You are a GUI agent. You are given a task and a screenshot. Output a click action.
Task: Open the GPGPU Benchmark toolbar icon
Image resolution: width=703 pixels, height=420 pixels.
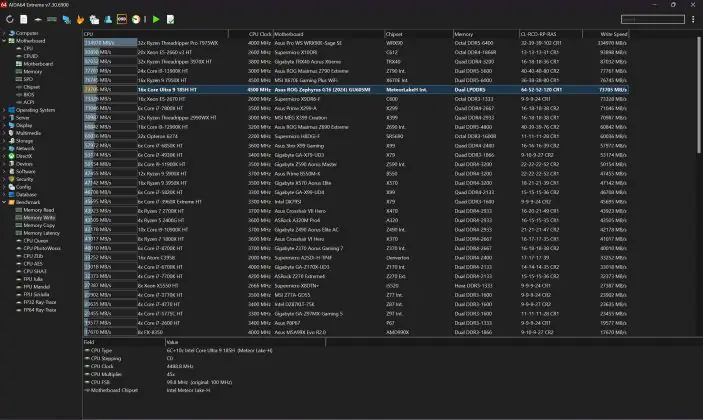(x=66, y=19)
